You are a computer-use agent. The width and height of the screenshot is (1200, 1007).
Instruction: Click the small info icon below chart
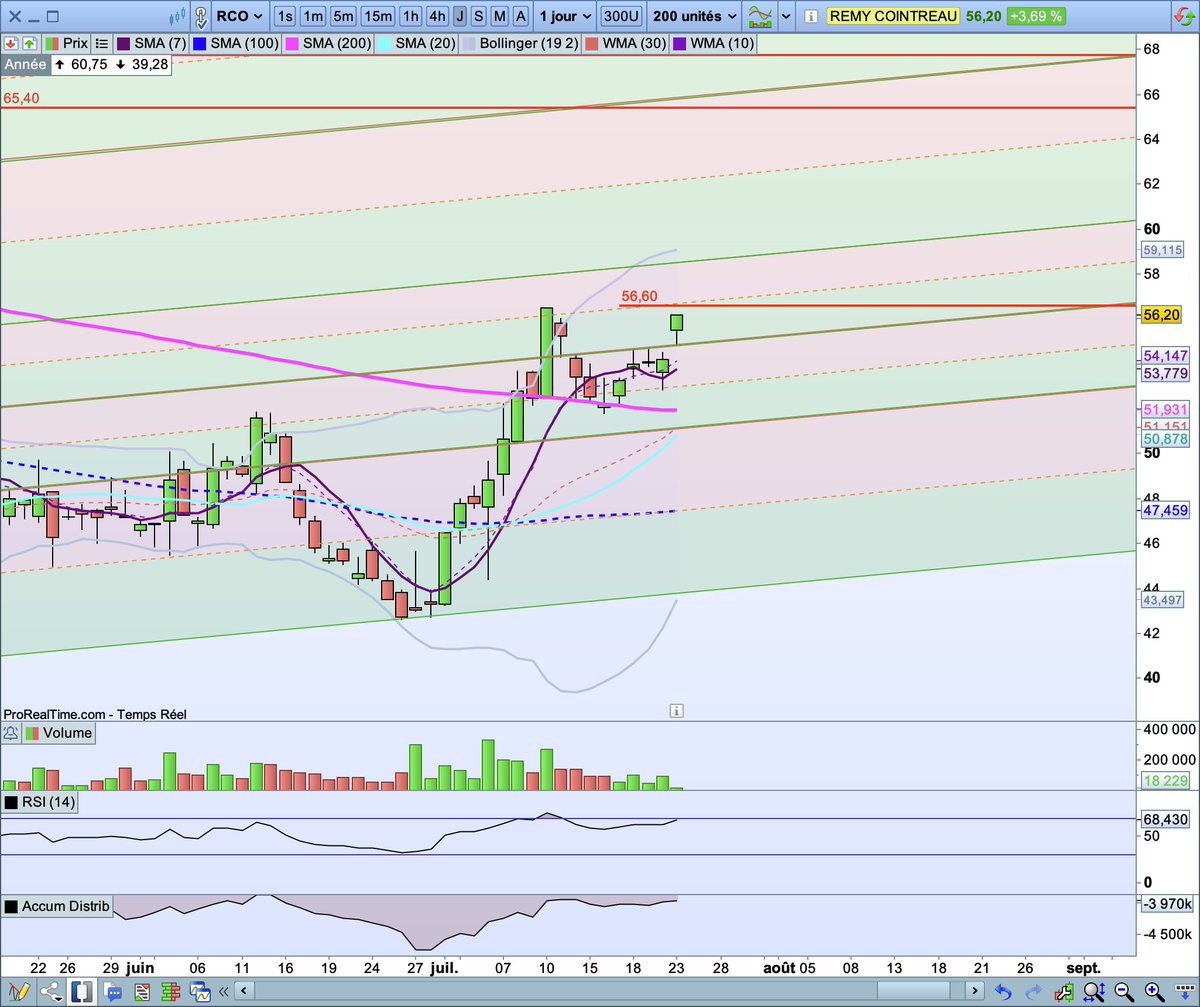[x=676, y=711]
